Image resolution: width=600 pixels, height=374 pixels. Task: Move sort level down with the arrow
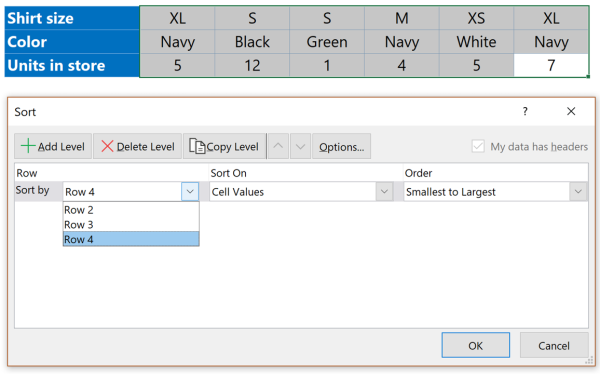pyautogui.click(x=300, y=146)
